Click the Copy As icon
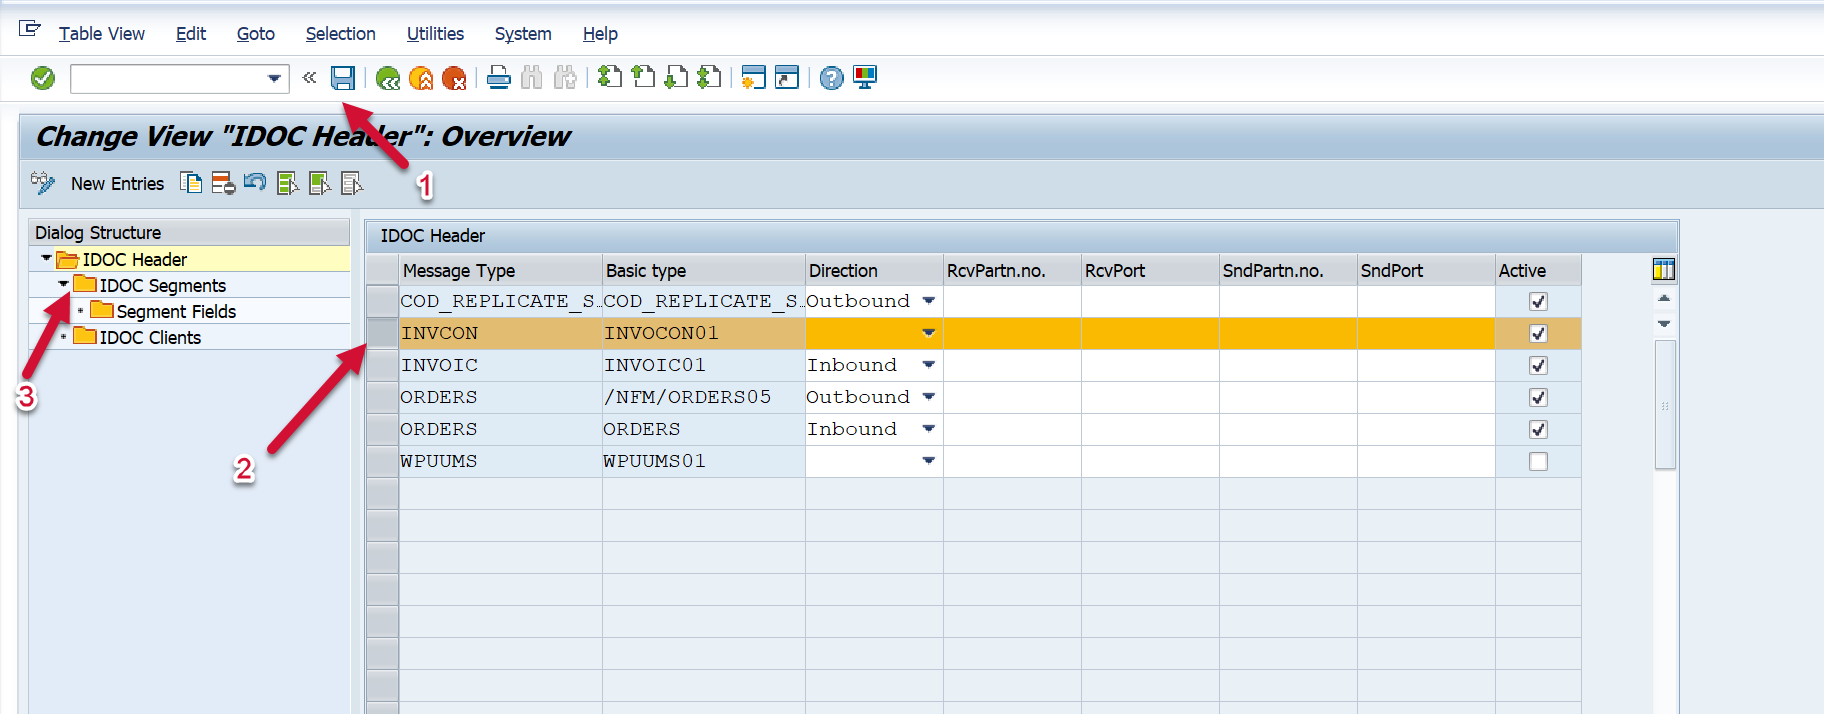Image resolution: width=1824 pixels, height=714 pixels. pyautogui.click(x=191, y=183)
